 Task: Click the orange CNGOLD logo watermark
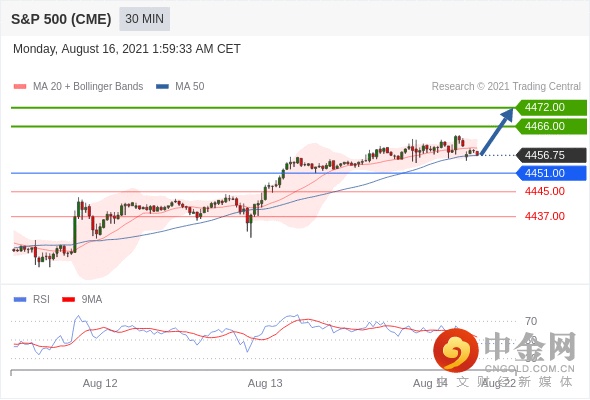coord(456,350)
